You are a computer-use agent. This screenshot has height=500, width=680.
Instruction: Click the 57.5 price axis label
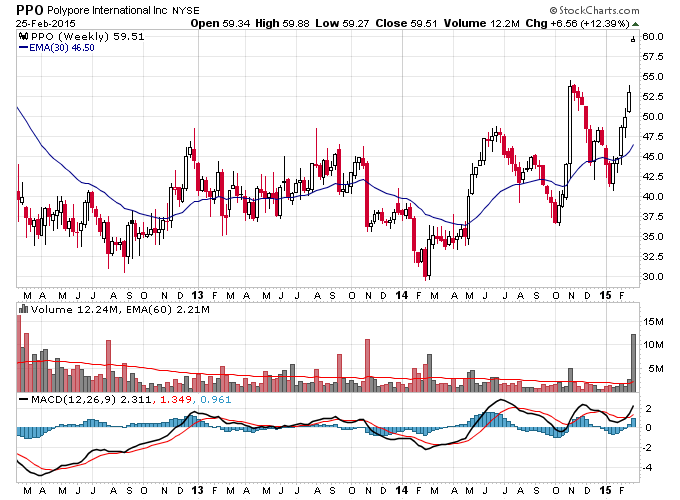click(653, 56)
